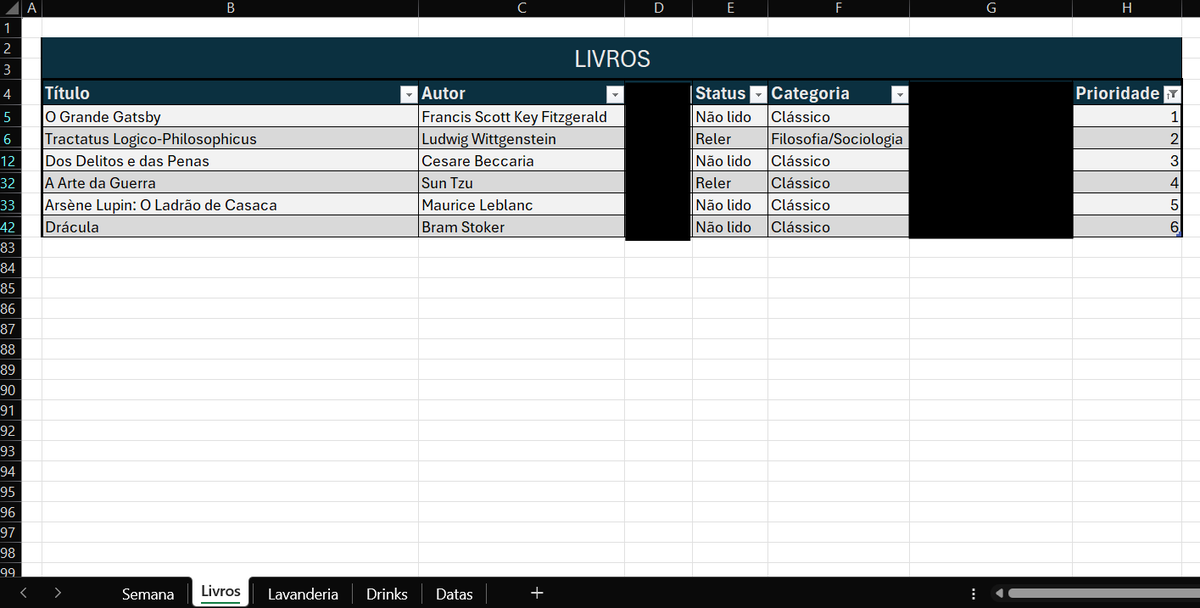Add a new sheet with the plus icon
This screenshot has height=608, width=1200.
(537, 593)
